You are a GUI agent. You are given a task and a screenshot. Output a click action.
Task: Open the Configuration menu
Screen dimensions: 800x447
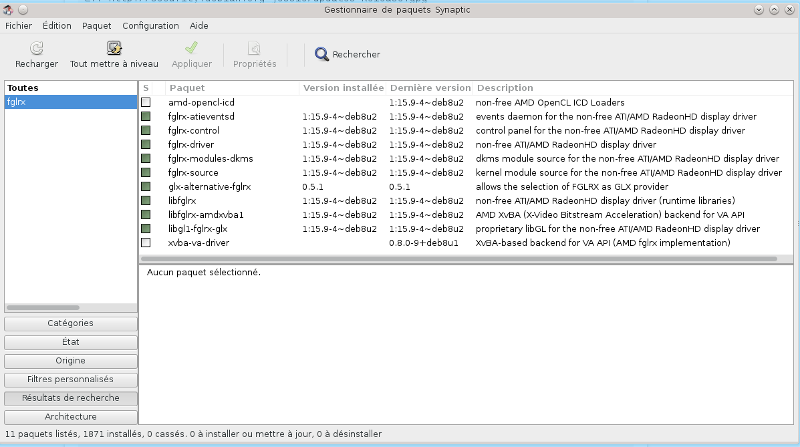pyautogui.click(x=150, y=25)
